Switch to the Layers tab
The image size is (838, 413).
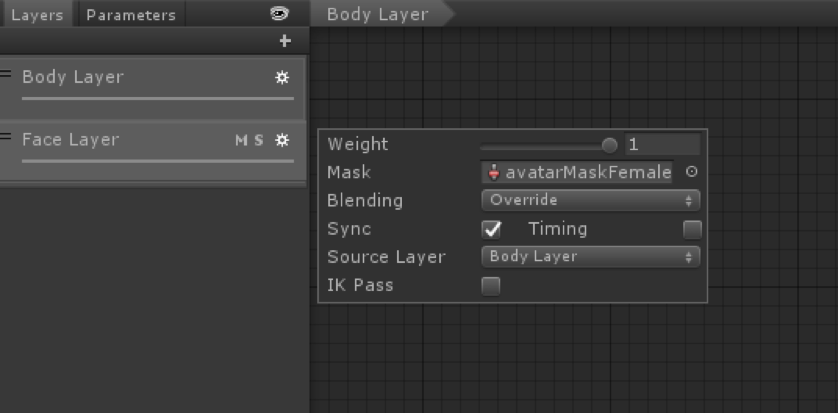[37, 15]
